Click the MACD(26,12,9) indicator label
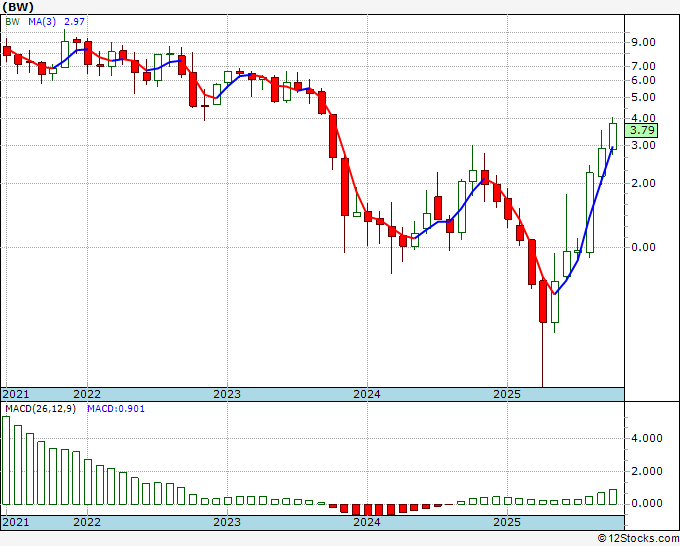680x546 pixels. (40, 409)
